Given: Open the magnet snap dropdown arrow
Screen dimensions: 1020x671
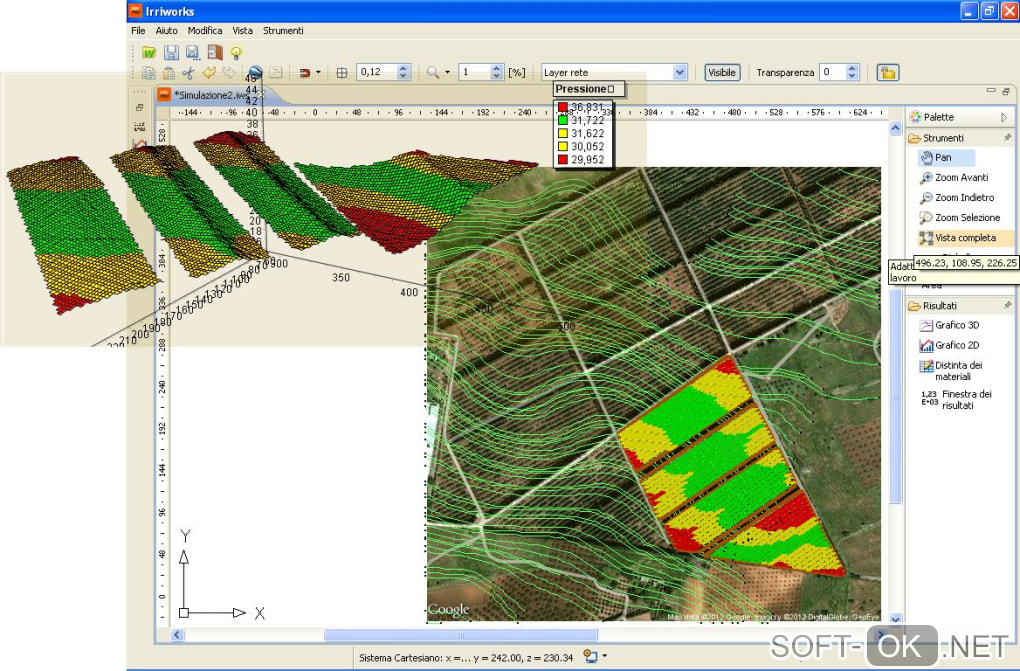Looking at the screenshot, I should click(x=318, y=73).
